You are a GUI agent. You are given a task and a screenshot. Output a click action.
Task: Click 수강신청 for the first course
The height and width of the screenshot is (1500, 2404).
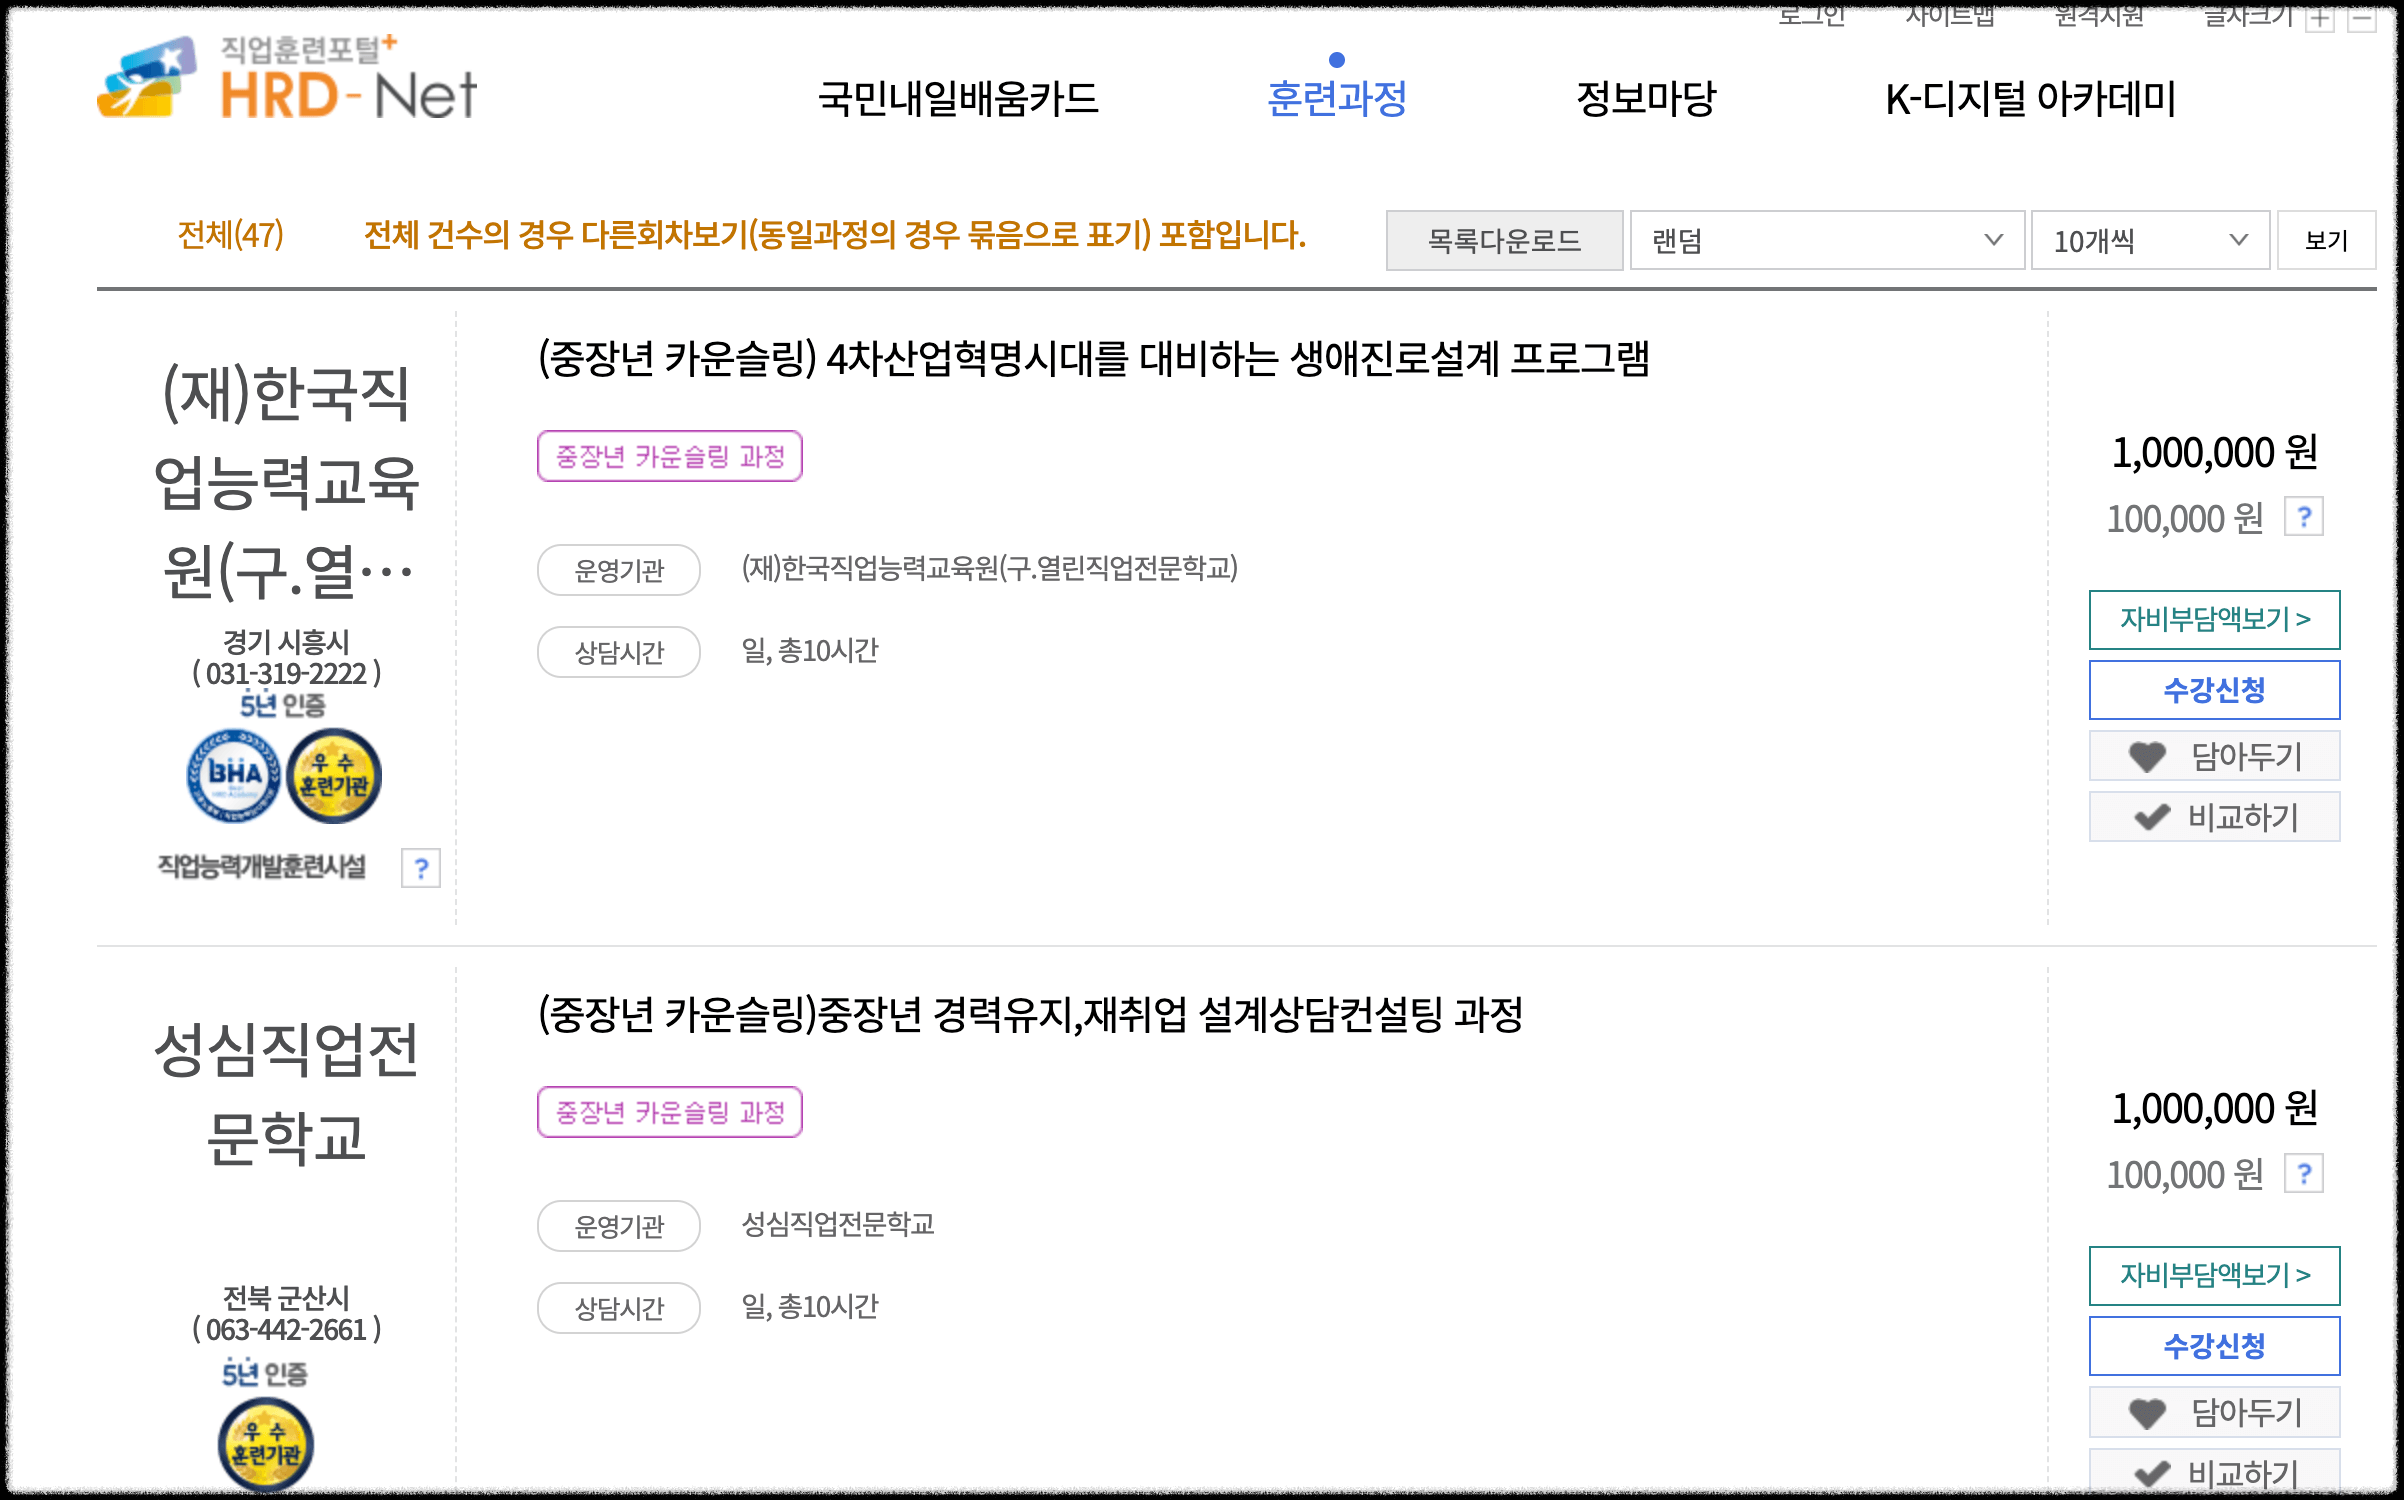tap(2214, 690)
